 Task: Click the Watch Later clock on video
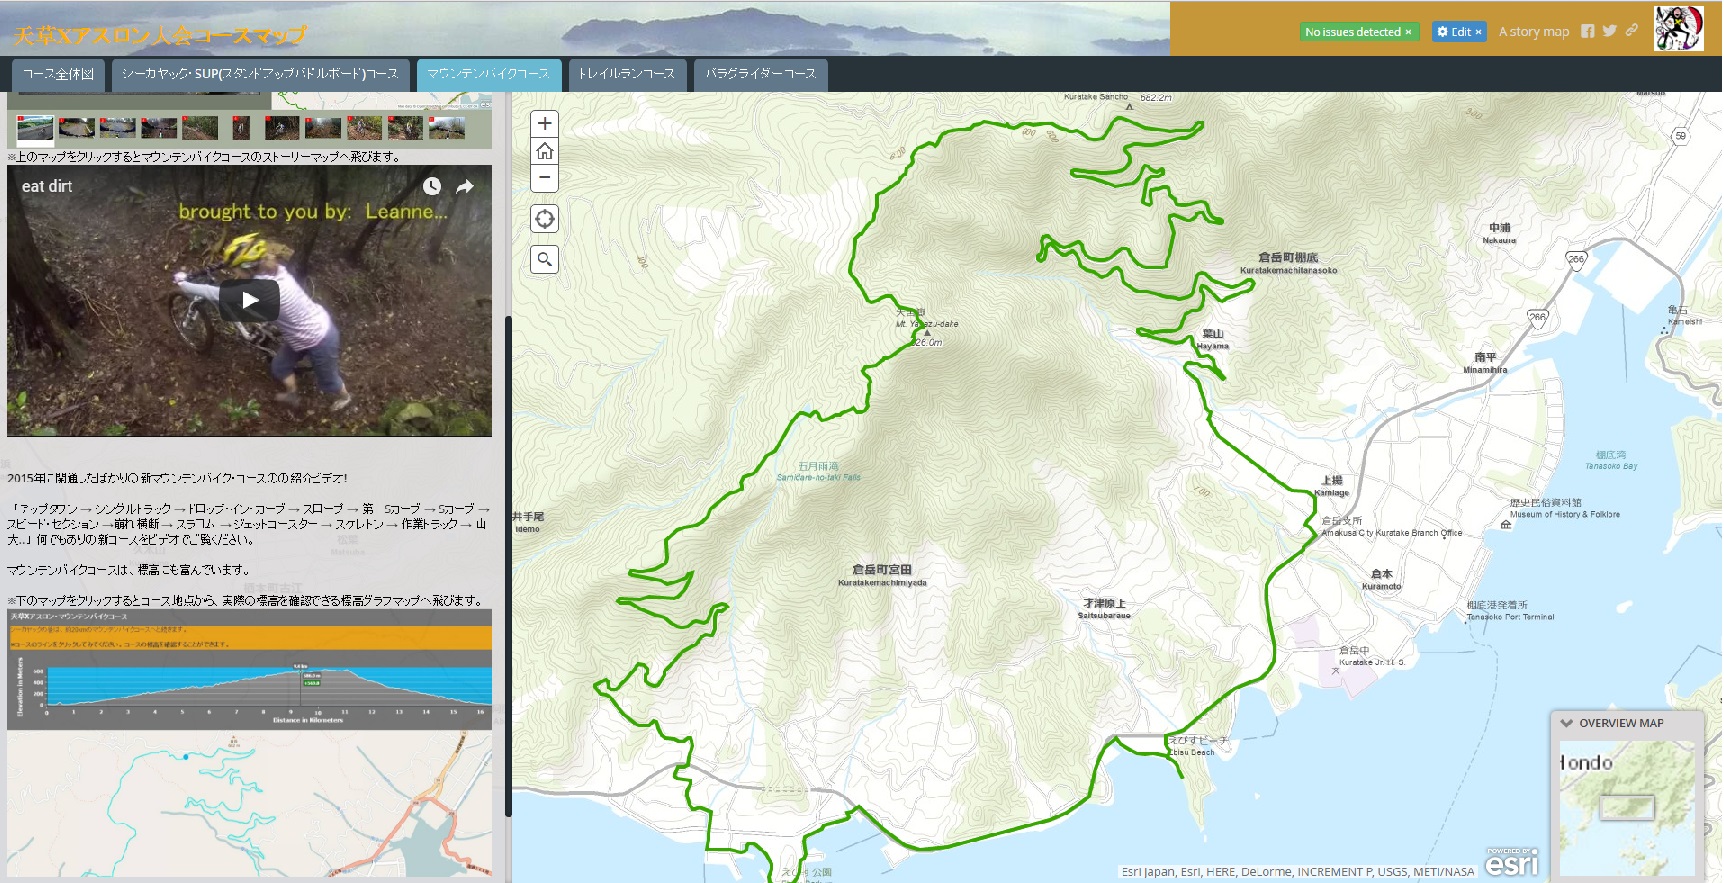point(432,186)
